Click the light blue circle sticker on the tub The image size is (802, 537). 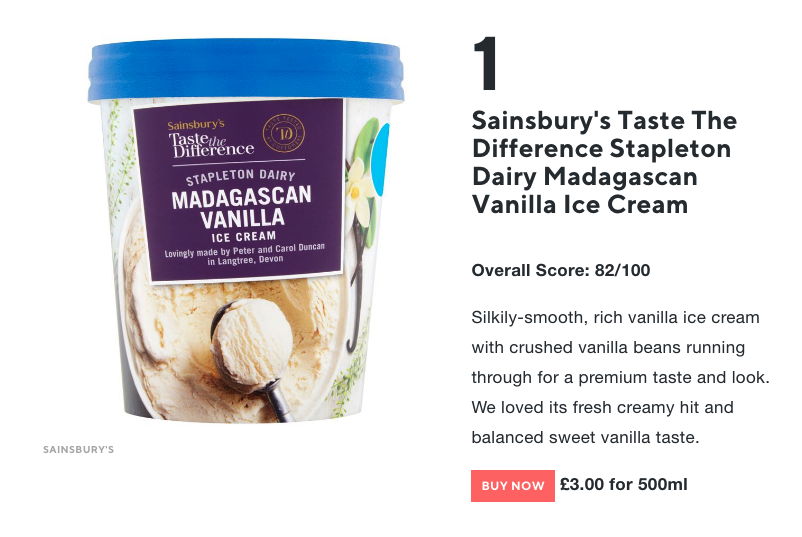381,160
